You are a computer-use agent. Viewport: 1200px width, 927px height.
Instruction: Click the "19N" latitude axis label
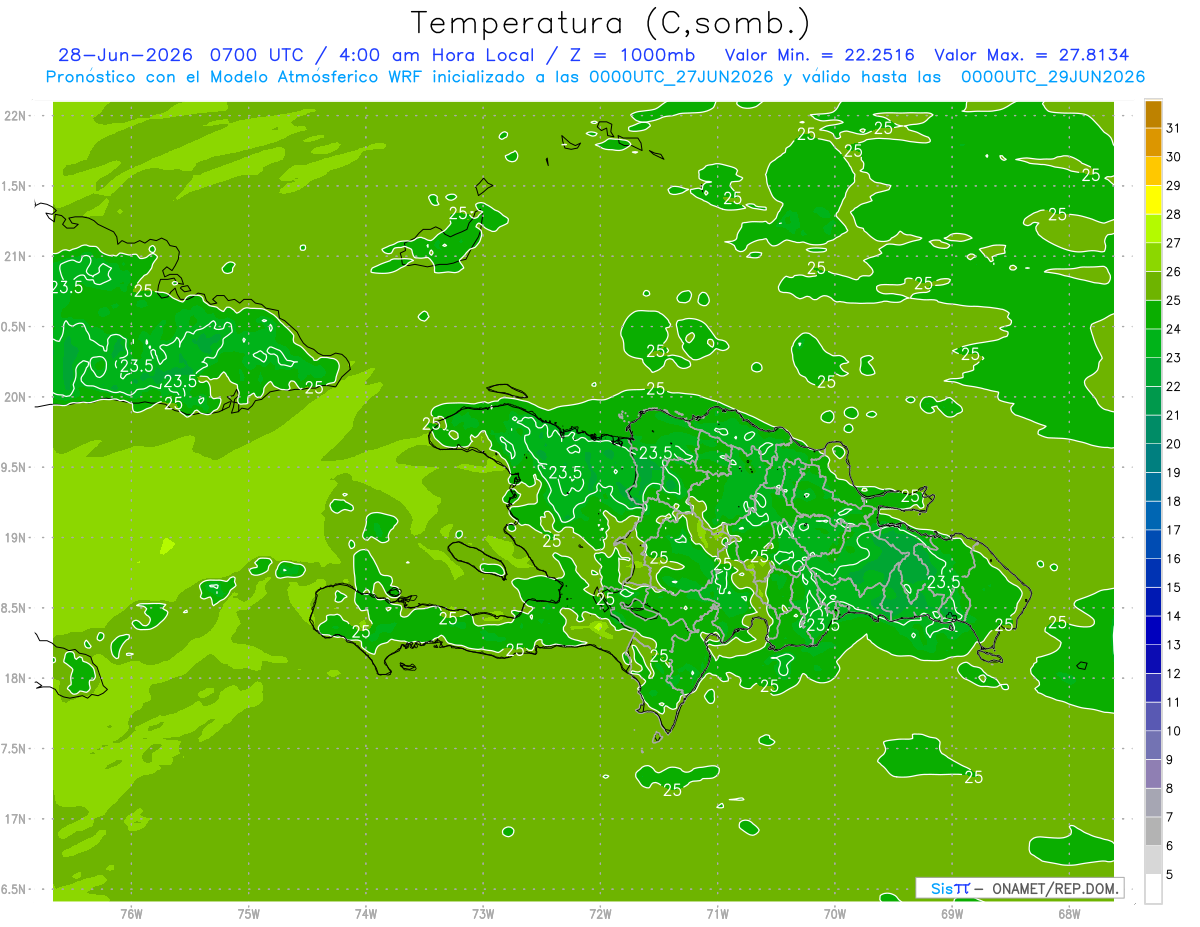pyautogui.click(x=15, y=538)
